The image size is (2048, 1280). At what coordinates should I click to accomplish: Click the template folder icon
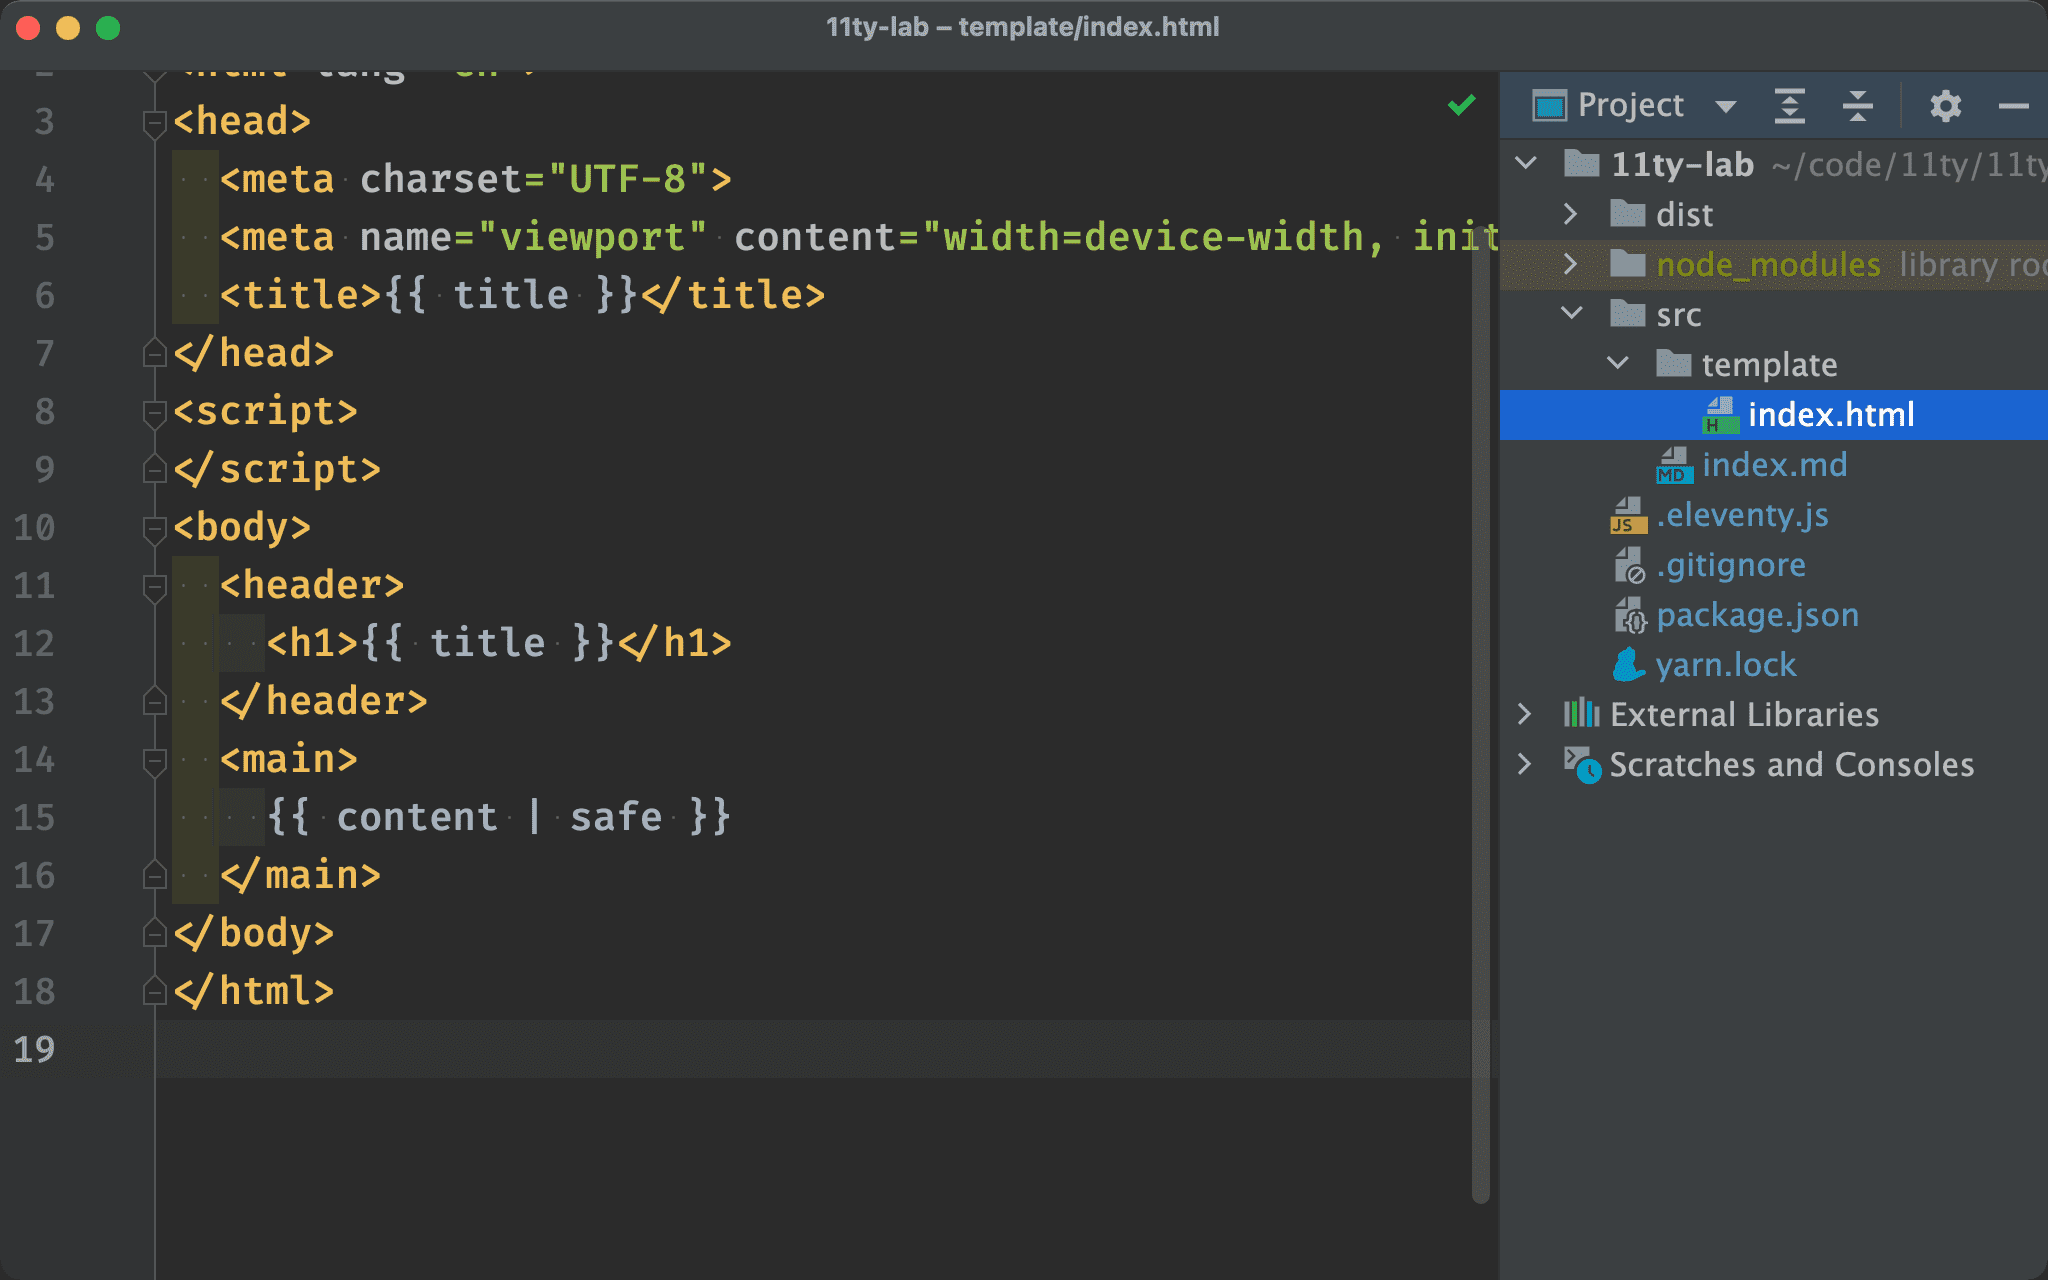pyautogui.click(x=1673, y=362)
